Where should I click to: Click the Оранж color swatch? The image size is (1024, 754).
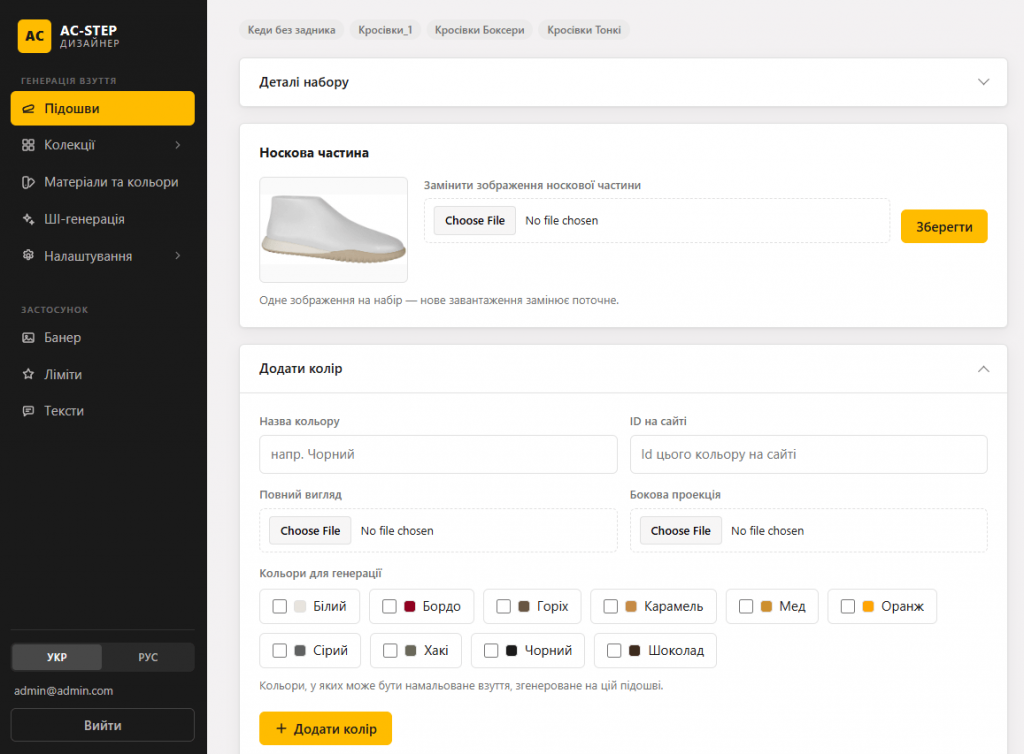(868, 606)
